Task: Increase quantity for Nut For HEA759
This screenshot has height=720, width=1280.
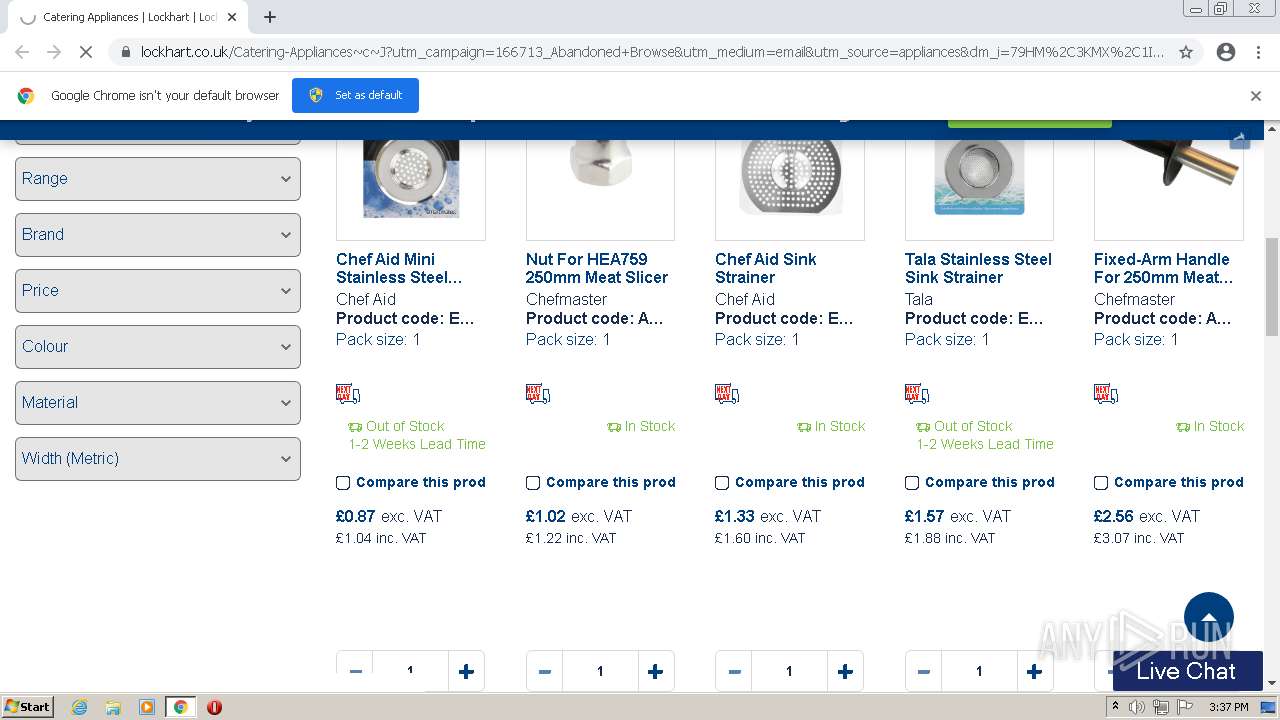Action: (x=655, y=671)
